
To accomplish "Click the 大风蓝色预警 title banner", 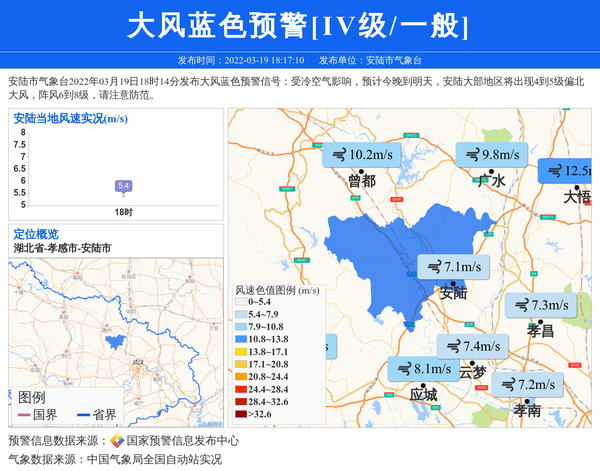I will 298,26.
